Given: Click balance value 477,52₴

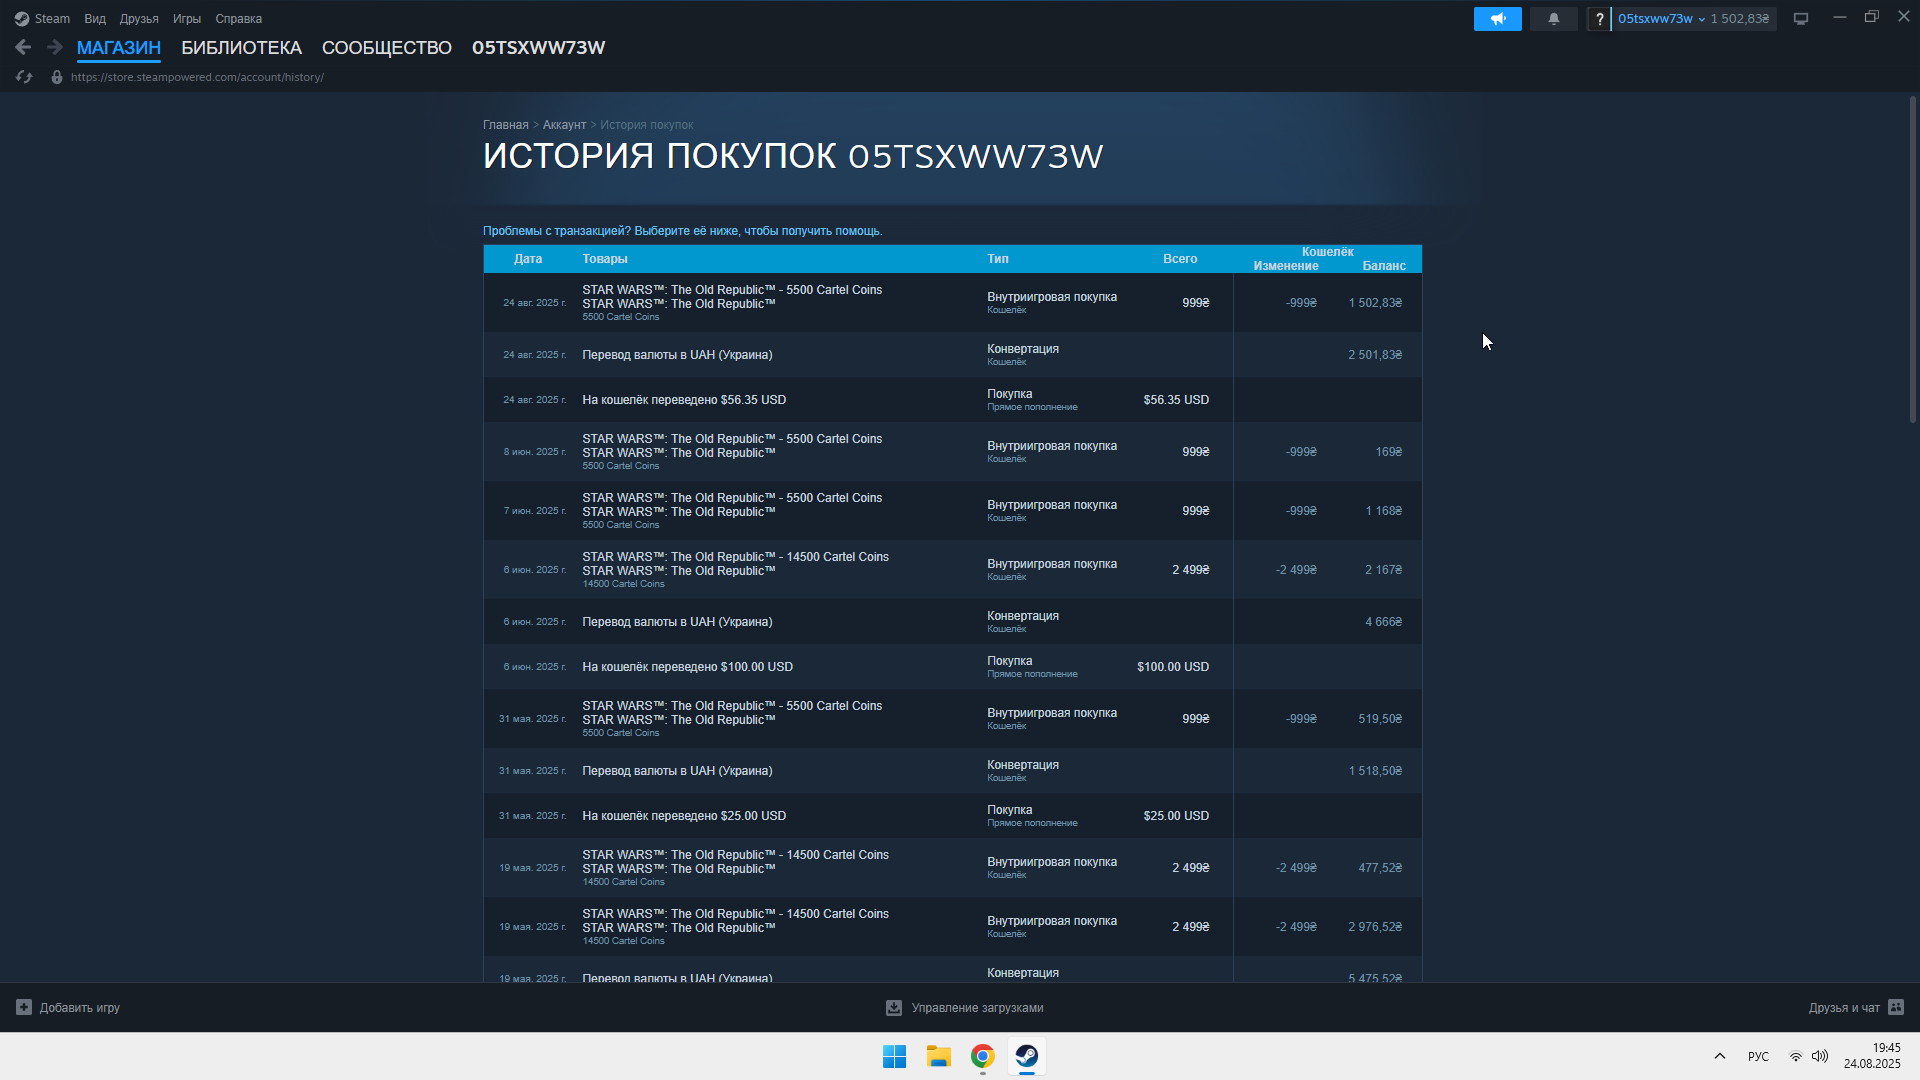Looking at the screenshot, I should click(1379, 868).
